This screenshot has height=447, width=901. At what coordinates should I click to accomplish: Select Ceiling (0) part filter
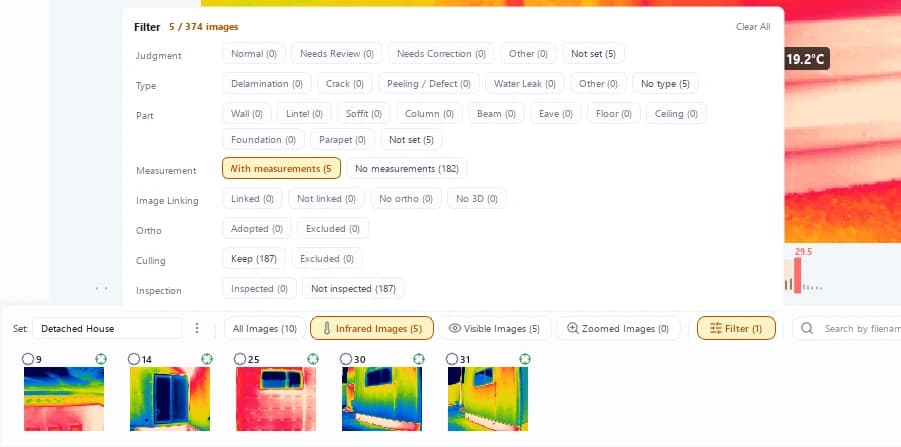pyautogui.click(x=676, y=113)
